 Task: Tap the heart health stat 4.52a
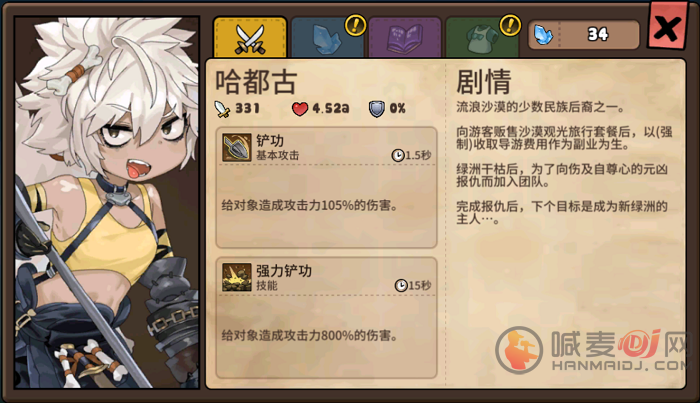(321, 108)
